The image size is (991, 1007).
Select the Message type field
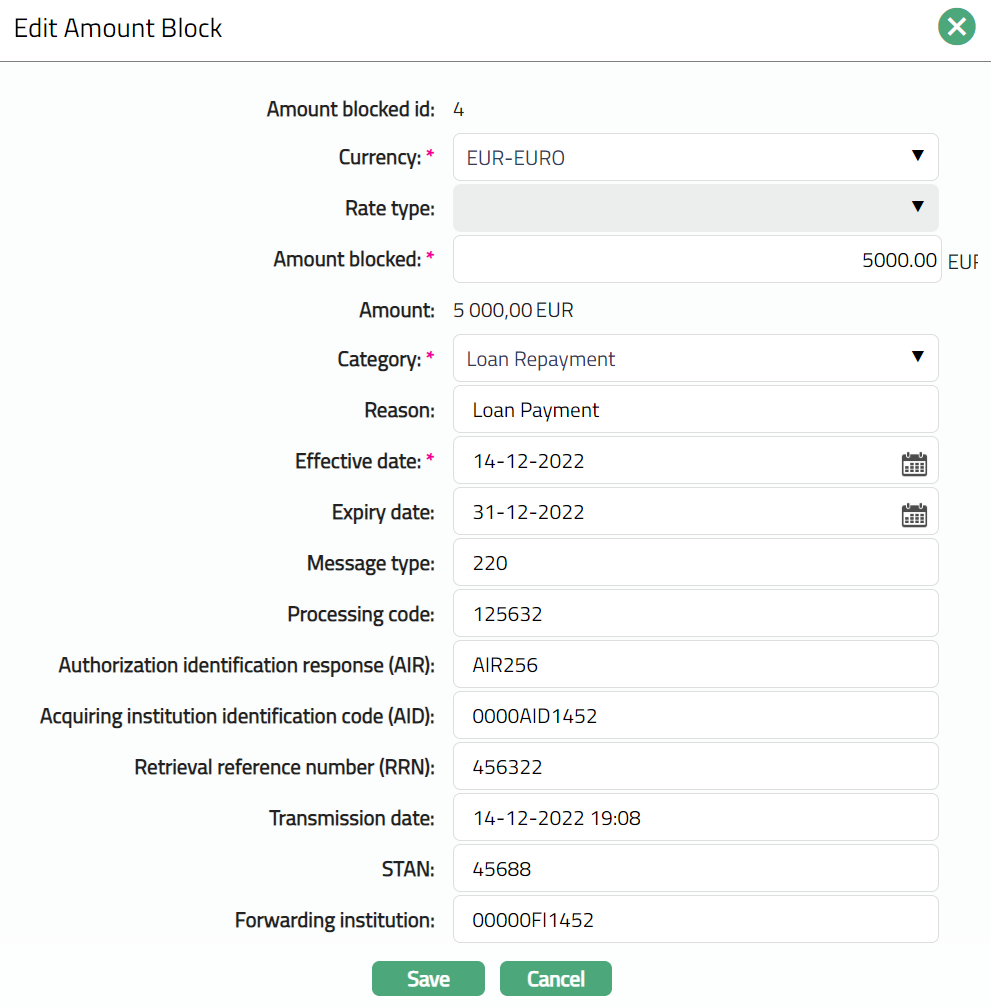695,563
